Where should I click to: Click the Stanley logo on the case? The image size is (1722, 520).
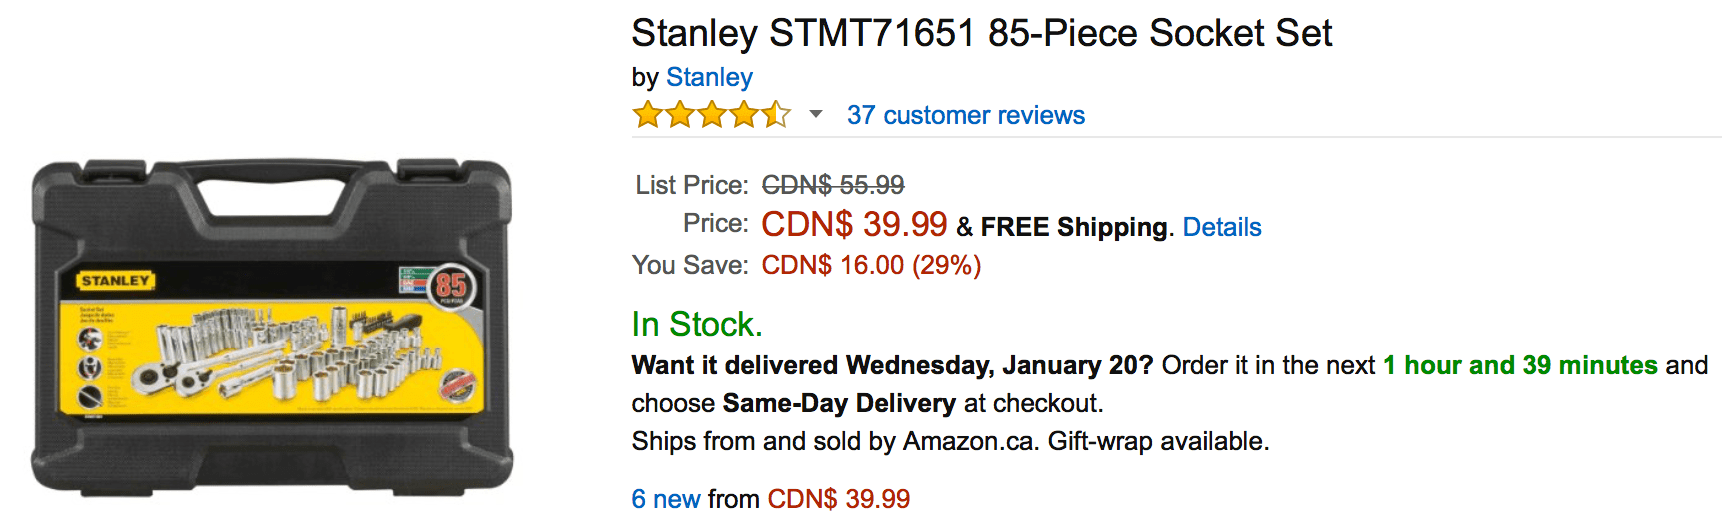(116, 281)
